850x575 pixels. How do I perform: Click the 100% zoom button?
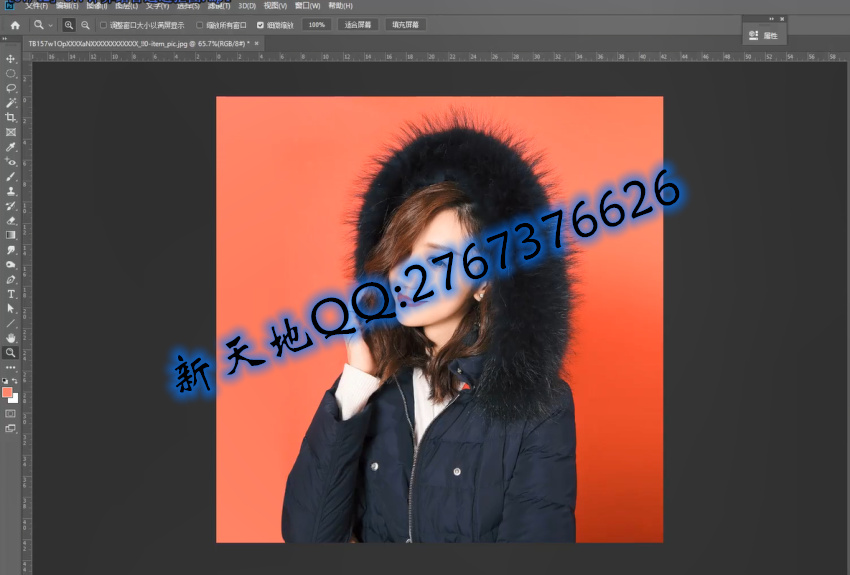[x=317, y=25]
